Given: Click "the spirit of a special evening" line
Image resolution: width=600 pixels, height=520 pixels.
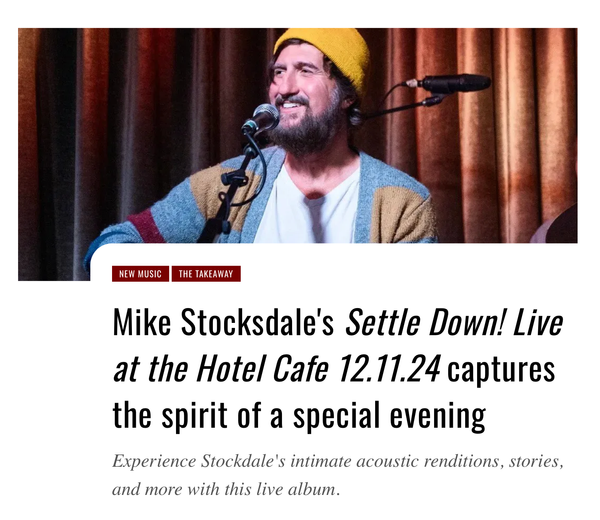Looking at the screenshot, I should (299, 415).
